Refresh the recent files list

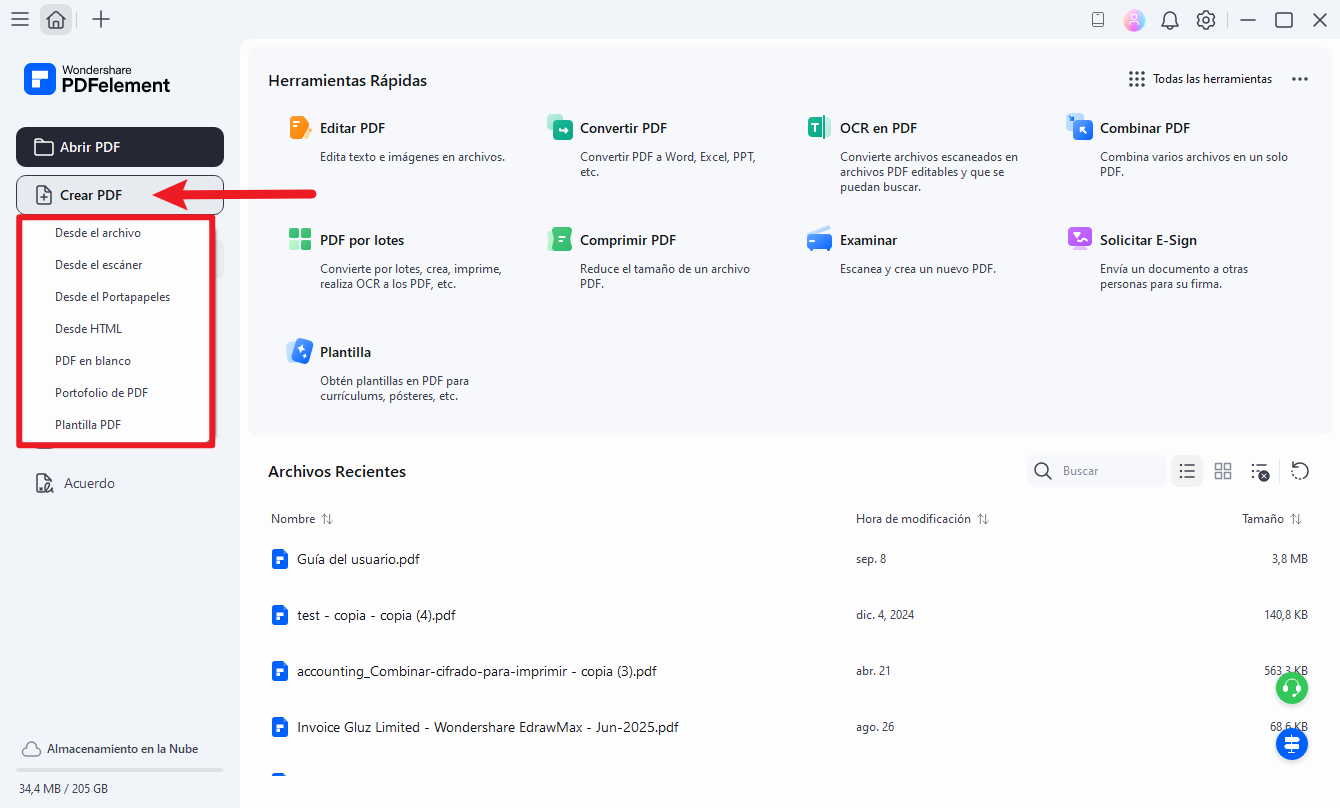1300,471
